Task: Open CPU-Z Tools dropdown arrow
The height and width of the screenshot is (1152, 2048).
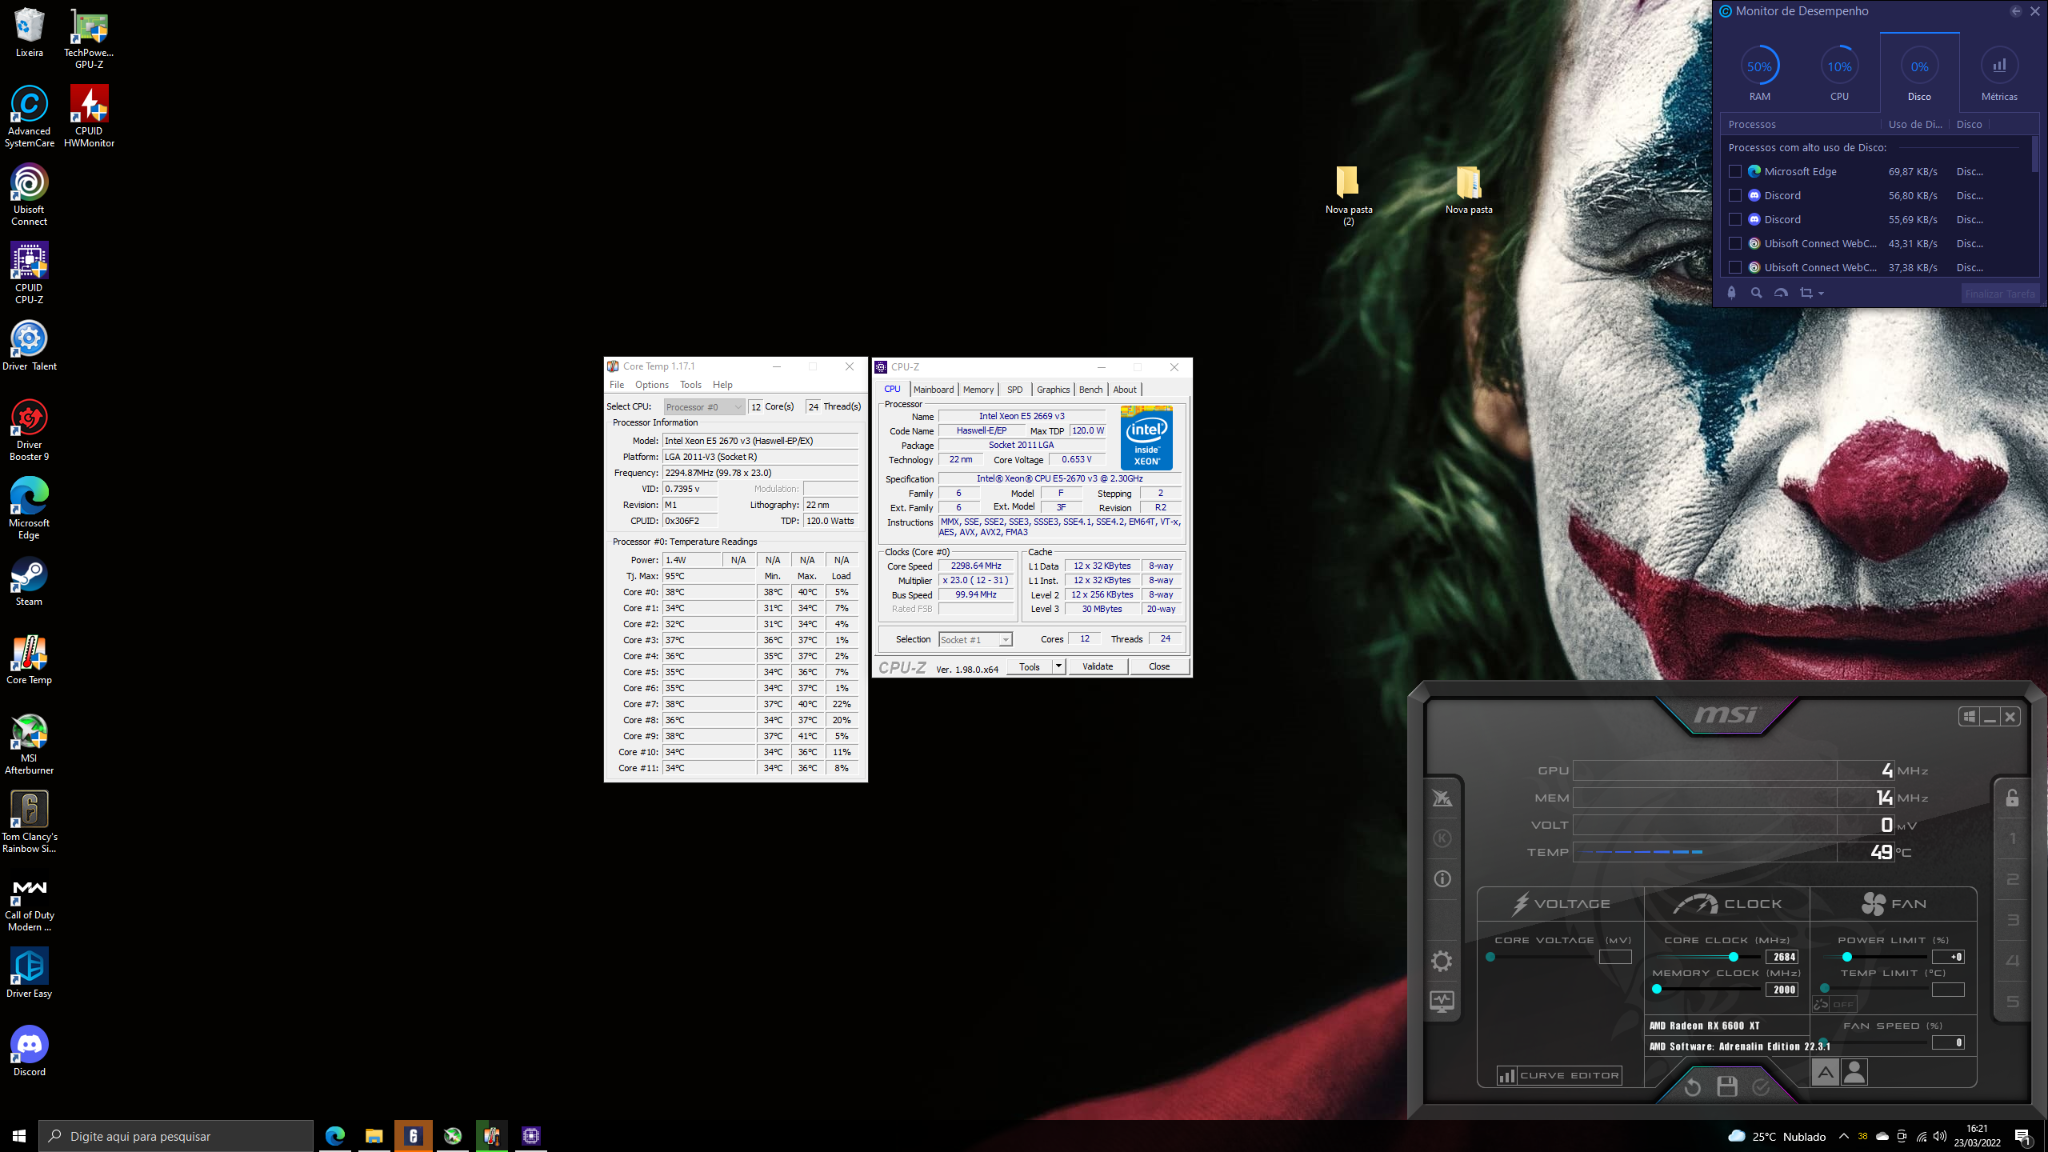Action: point(1059,667)
